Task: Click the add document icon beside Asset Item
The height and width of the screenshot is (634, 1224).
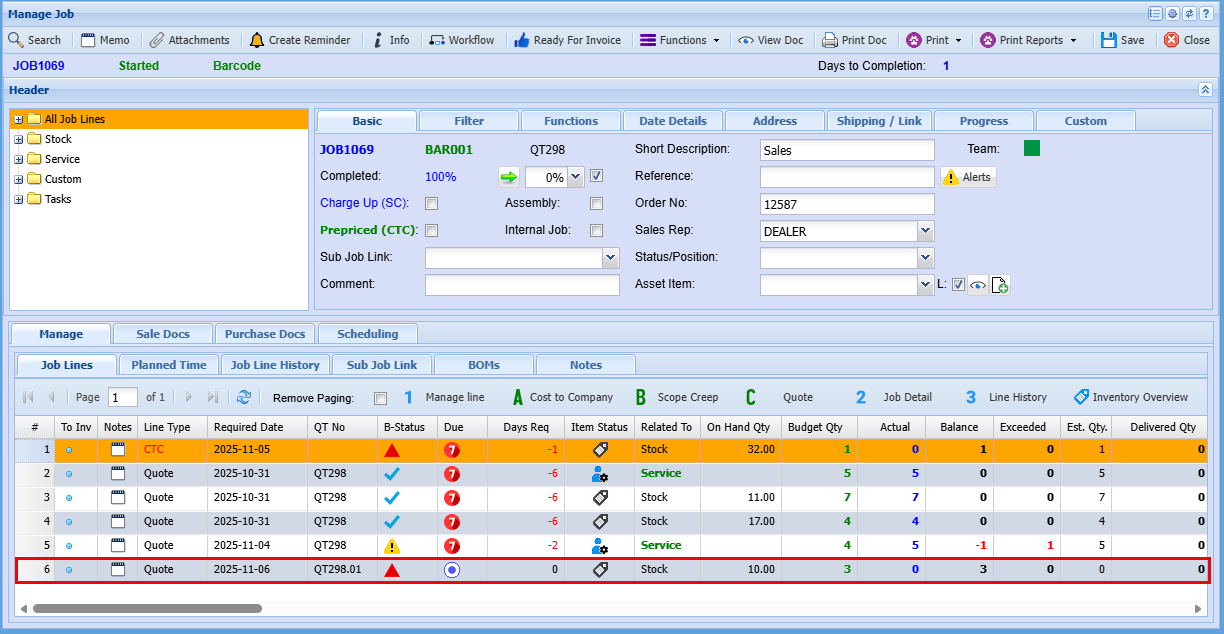Action: pyautogui.click(x=1000, y=285)
